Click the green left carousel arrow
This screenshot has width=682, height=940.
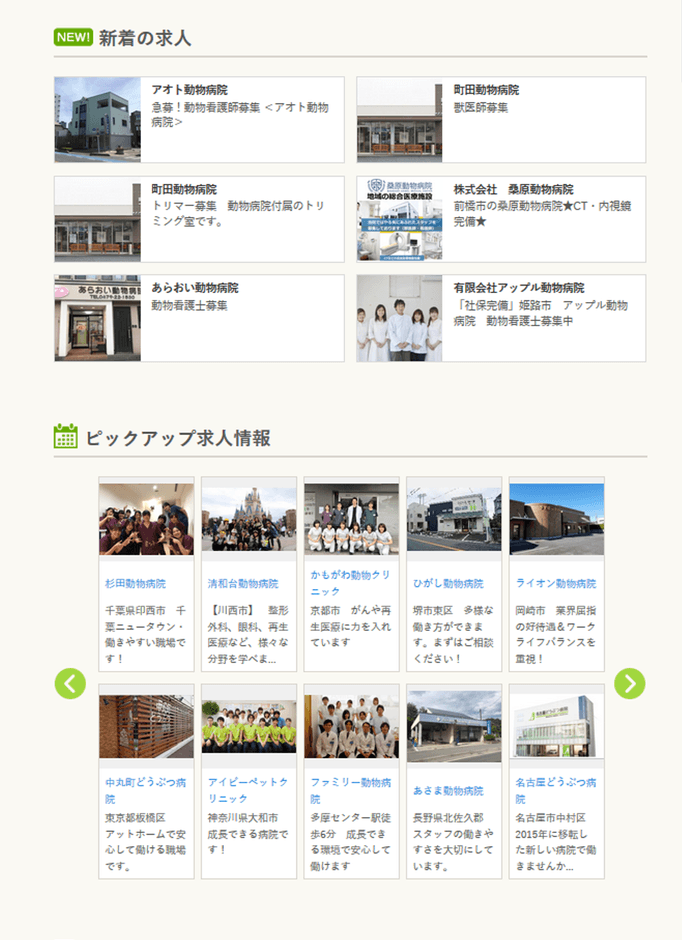tap(70, 684)
